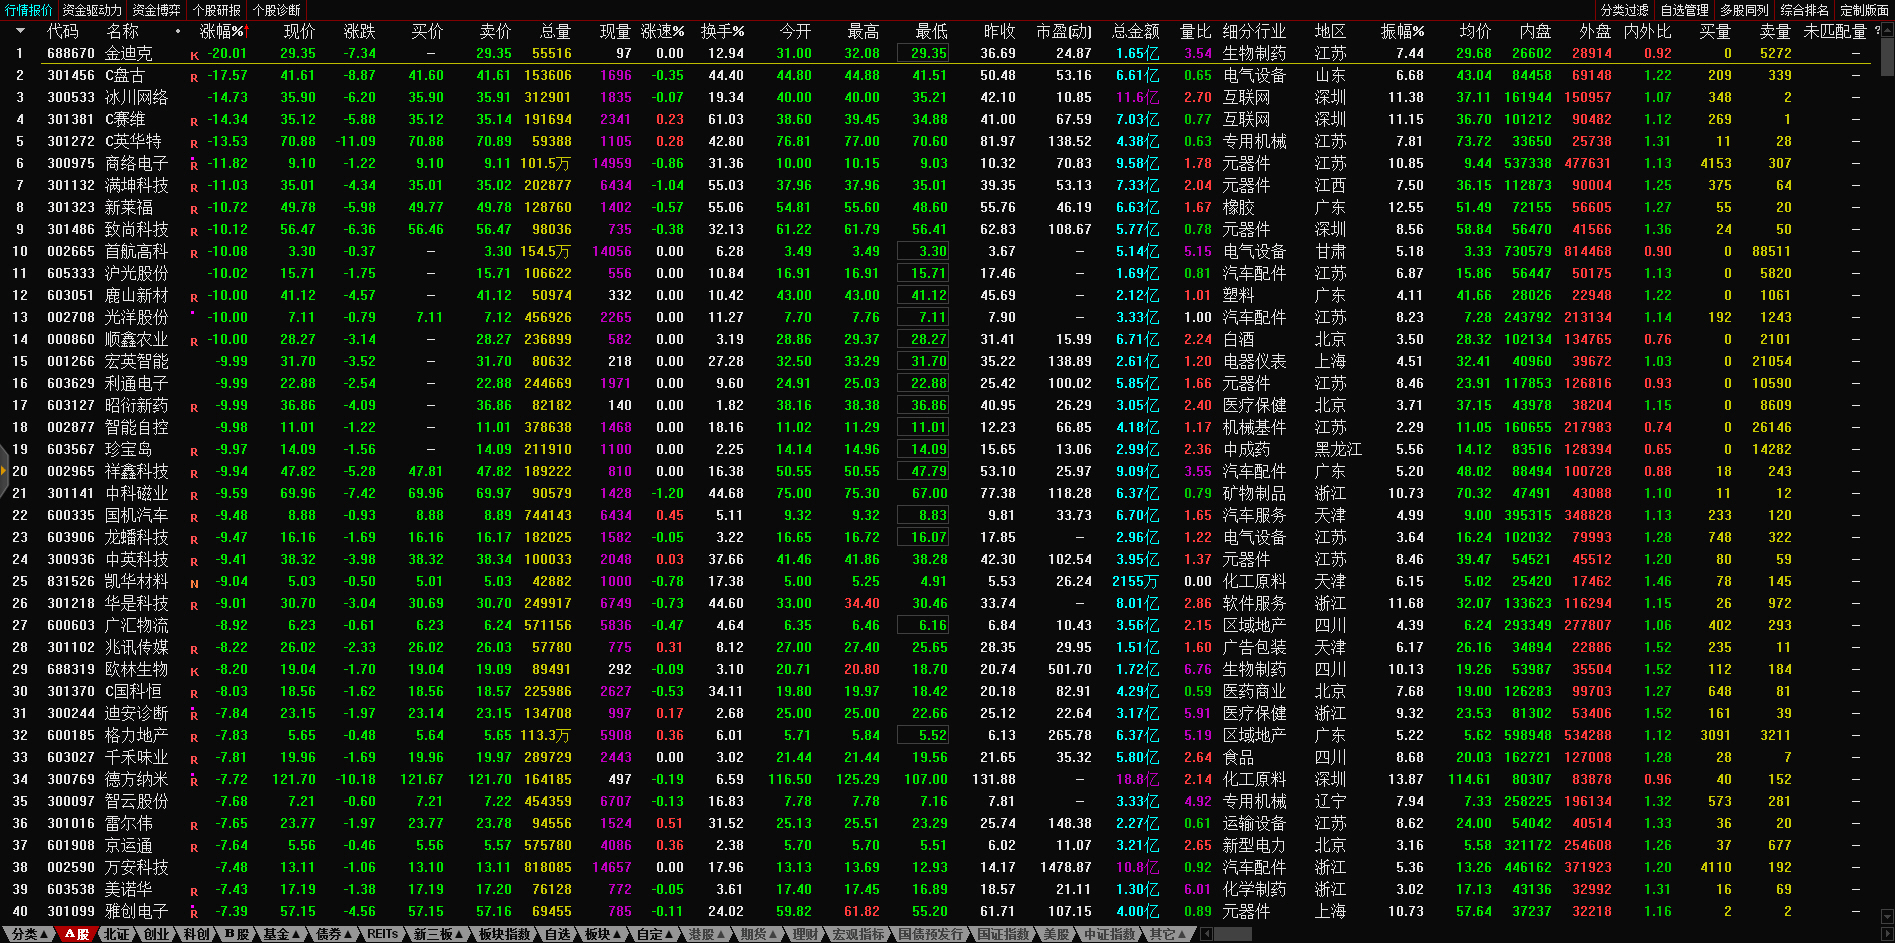
Task: Expand the 基金 category dropdown tab
Action: (281, 934)
